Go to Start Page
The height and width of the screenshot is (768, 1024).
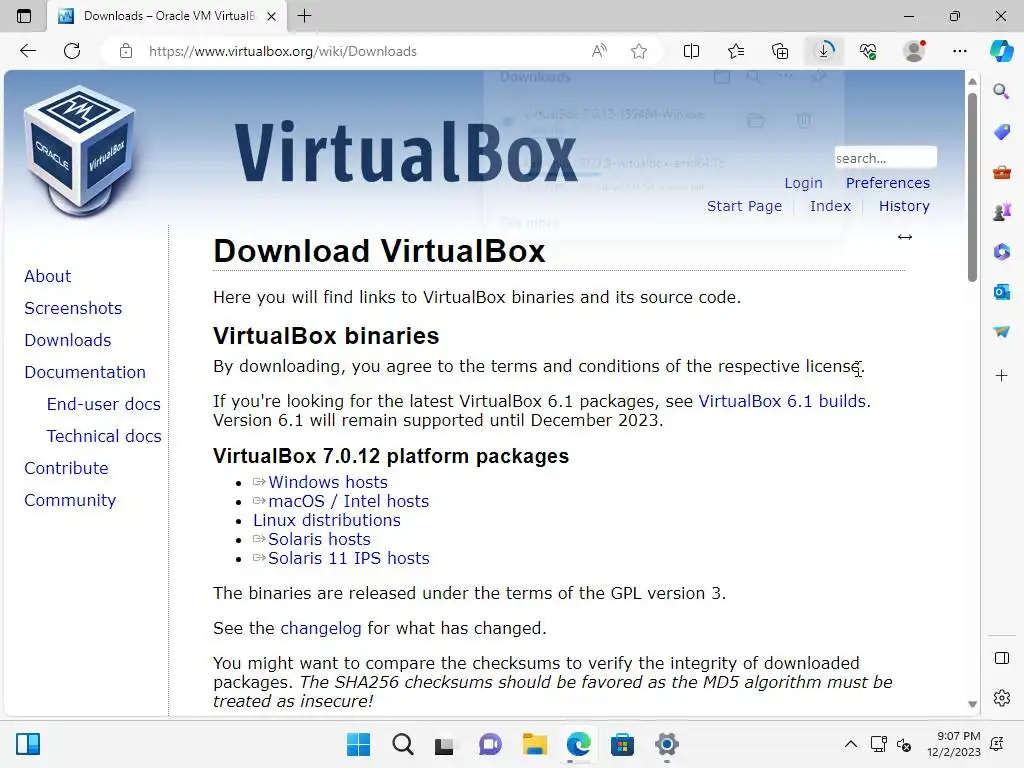(744, 206)
